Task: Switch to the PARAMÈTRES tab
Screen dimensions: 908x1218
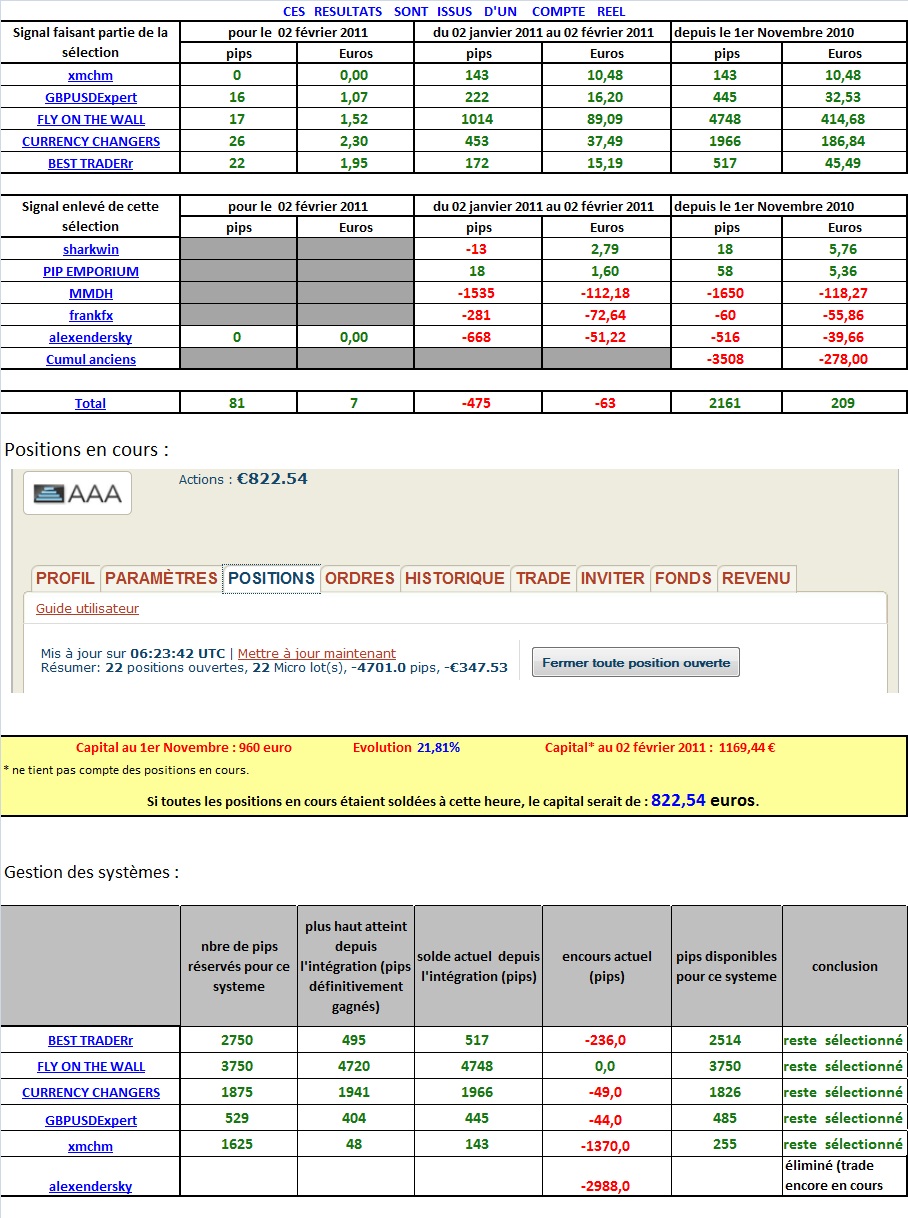Action: click(x=161, y=578)
